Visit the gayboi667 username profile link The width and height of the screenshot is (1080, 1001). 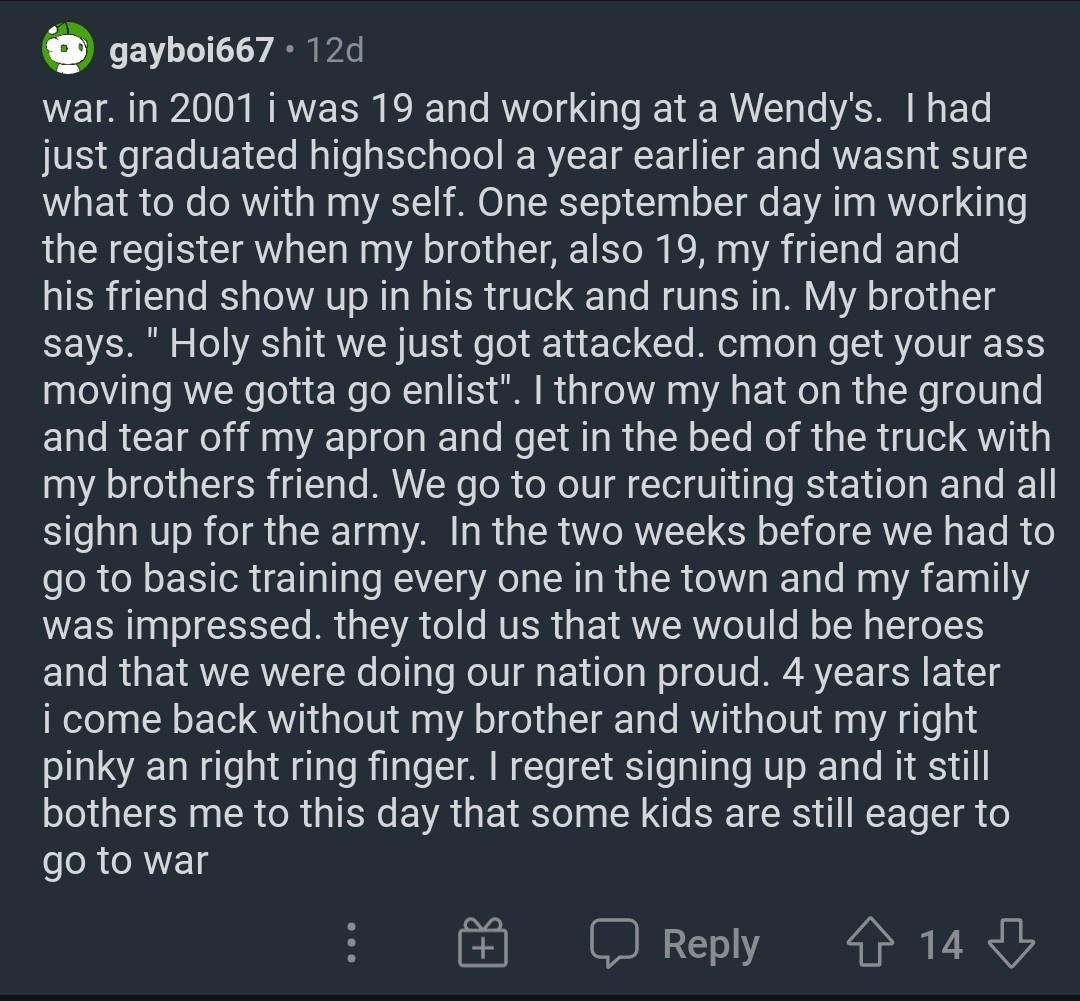pos(191,50)
